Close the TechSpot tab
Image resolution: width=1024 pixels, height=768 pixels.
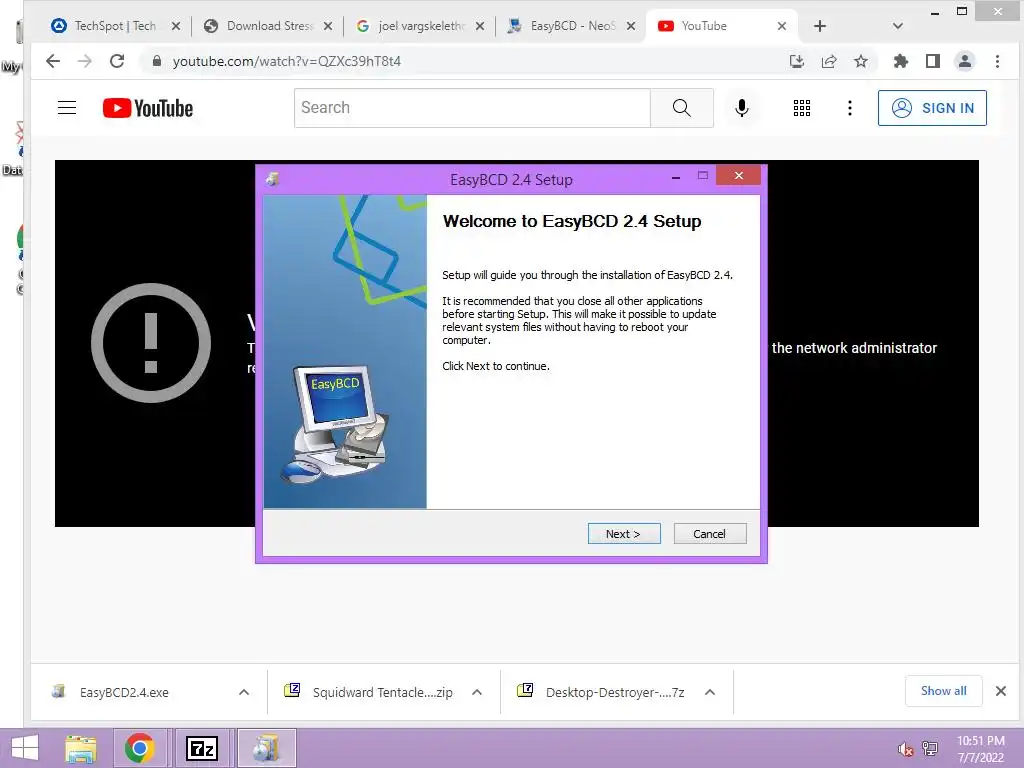tap(176, 26)
